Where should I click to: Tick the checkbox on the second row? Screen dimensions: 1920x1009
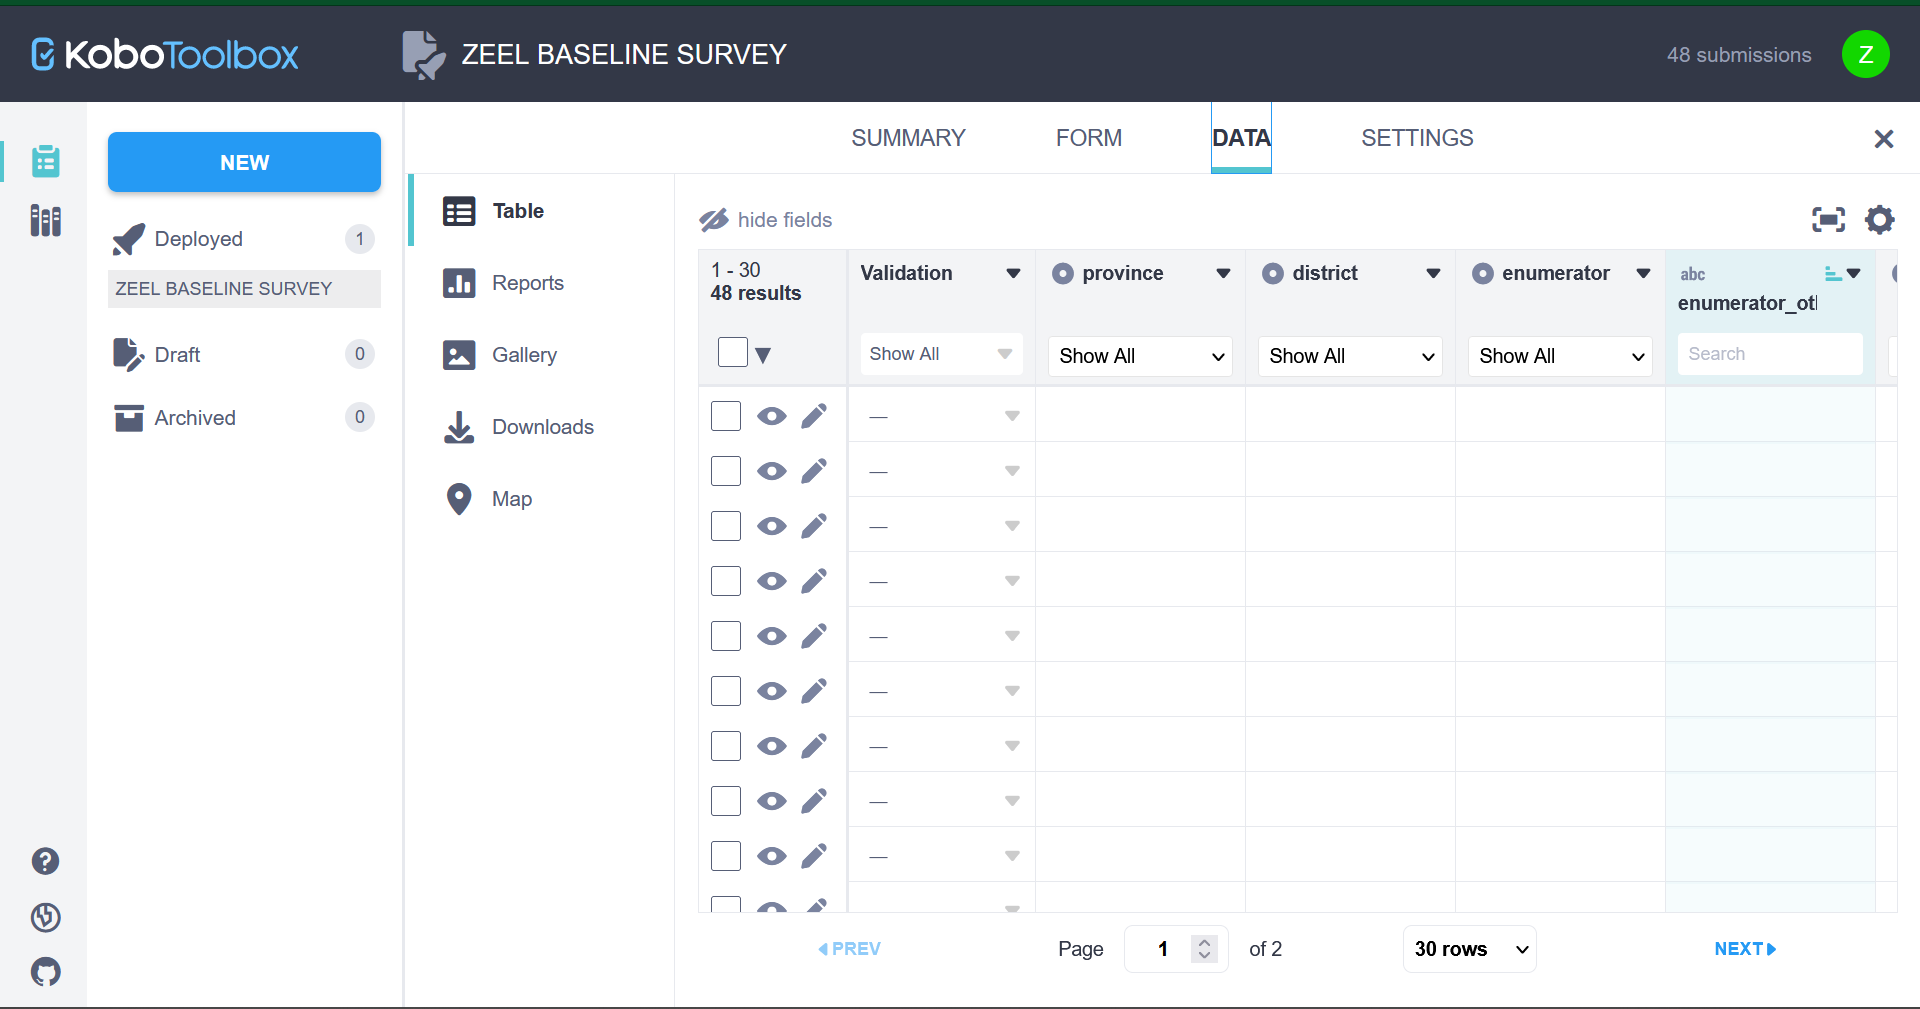[725, 471]
